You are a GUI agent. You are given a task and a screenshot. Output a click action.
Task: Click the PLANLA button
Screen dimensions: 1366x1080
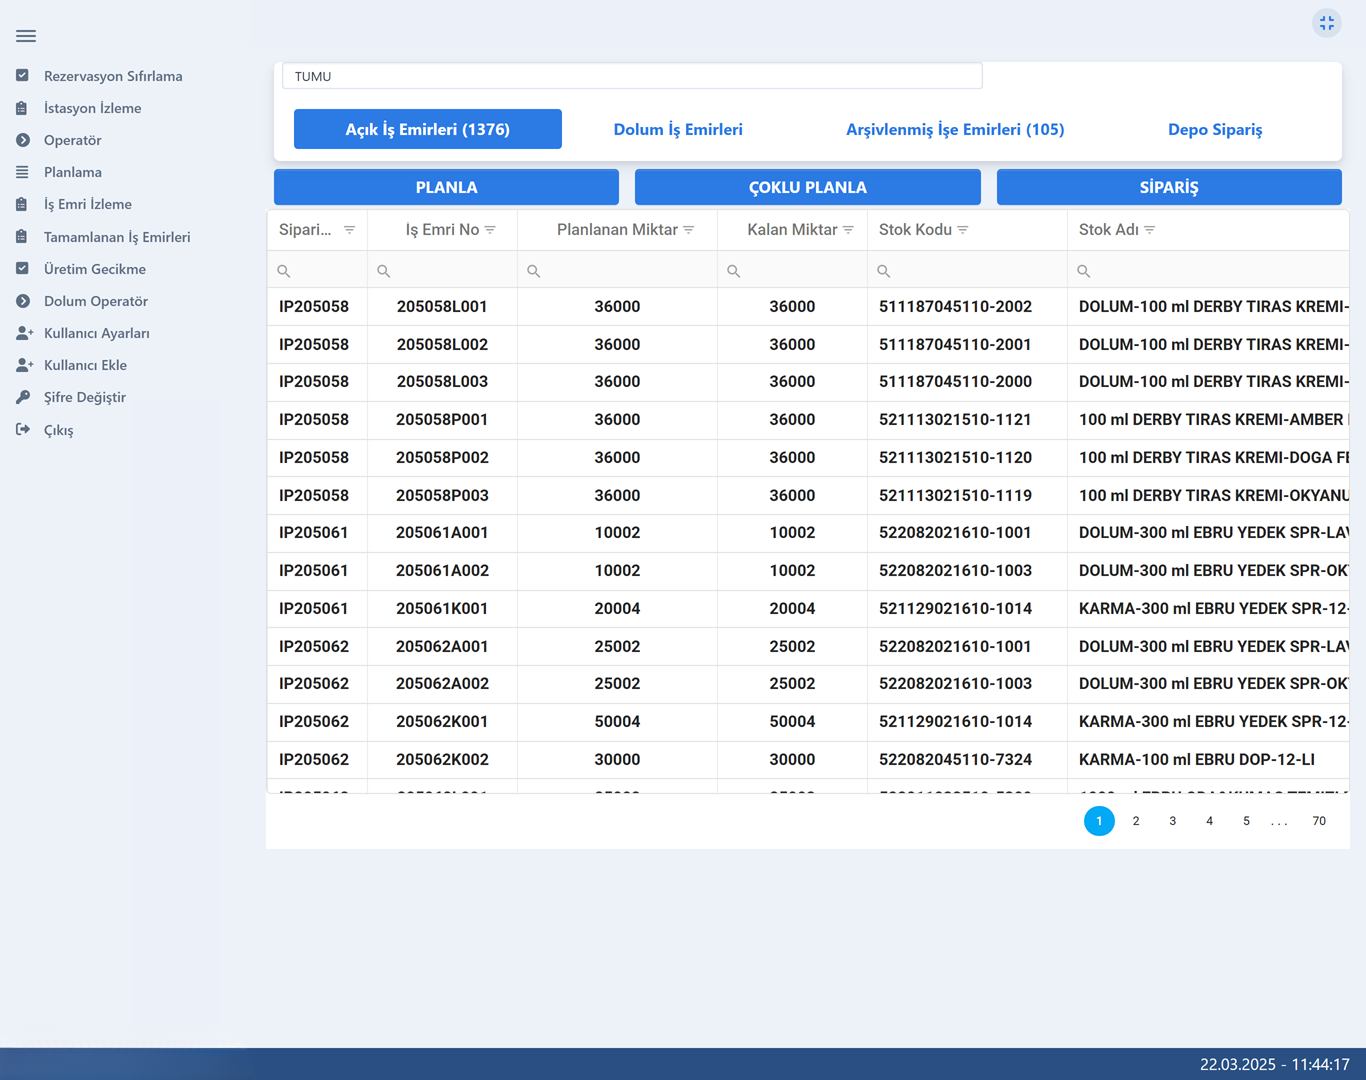pos(446,187)
